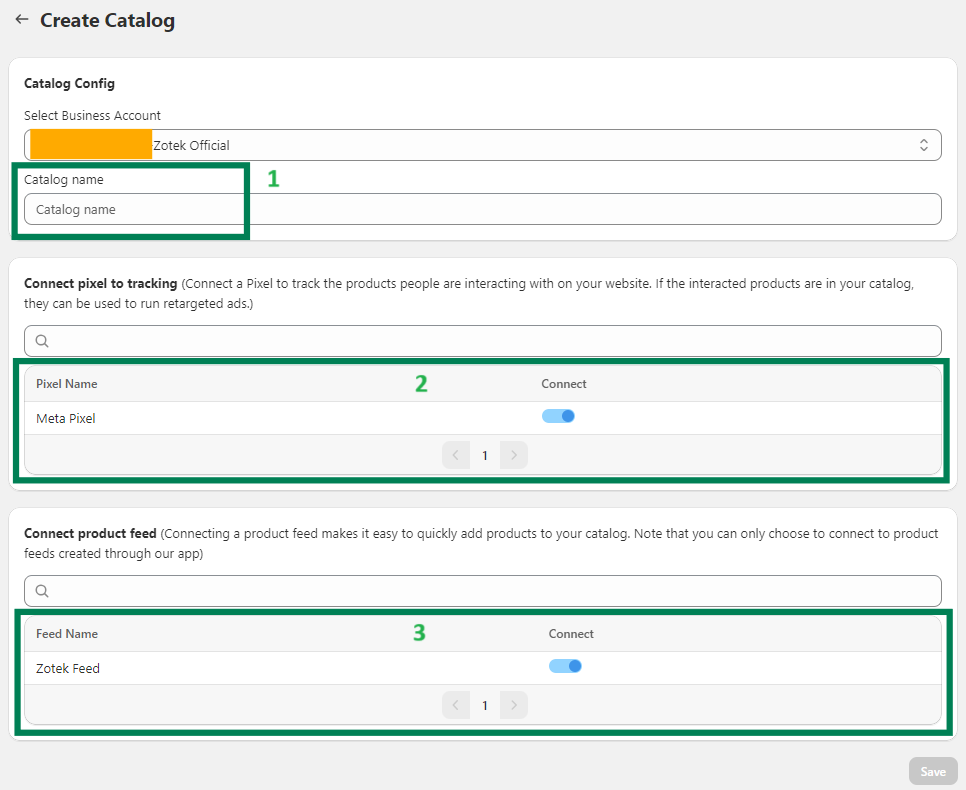Open the Select Business Account dropdown

coord(482,145)
